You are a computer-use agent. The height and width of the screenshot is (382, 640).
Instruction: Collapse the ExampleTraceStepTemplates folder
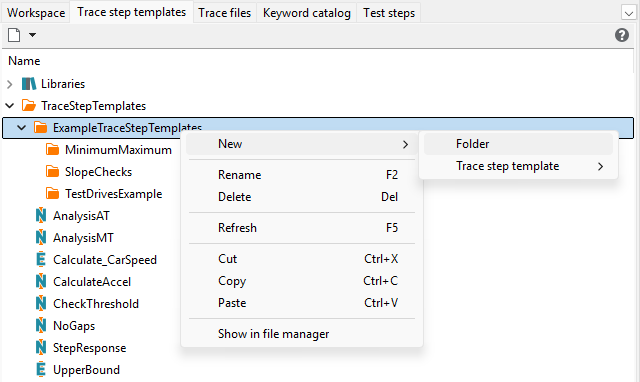22,128
